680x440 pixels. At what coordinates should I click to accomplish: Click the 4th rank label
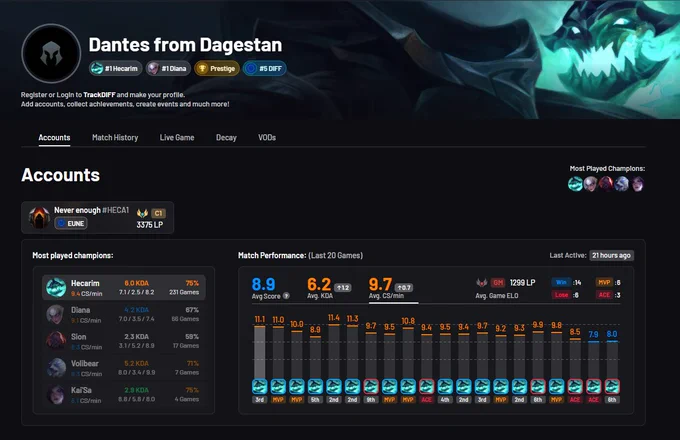tap(445, 400)
